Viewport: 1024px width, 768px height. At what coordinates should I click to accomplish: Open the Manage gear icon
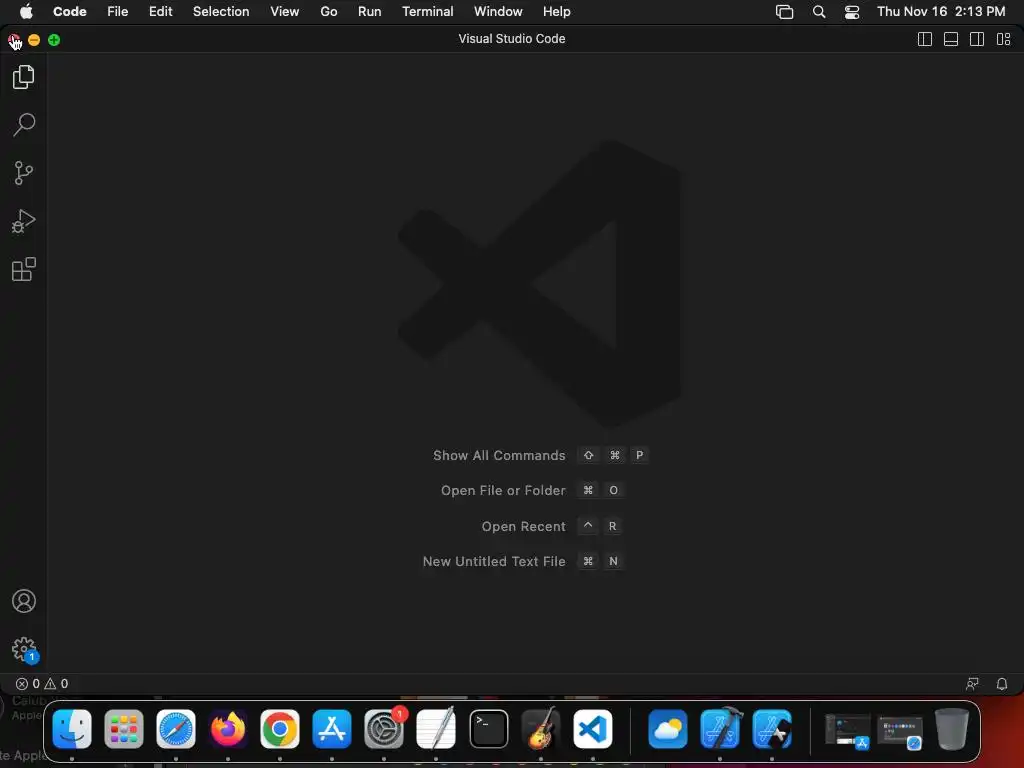click(24, 649)
